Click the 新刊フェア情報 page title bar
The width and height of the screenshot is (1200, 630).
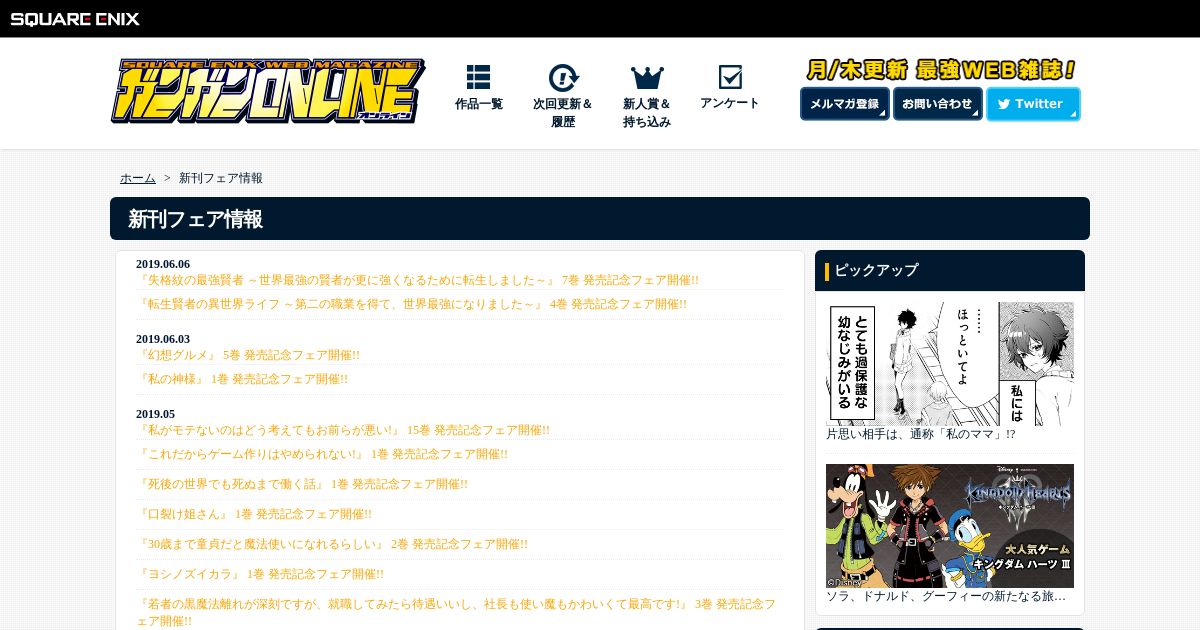(600, 219)
